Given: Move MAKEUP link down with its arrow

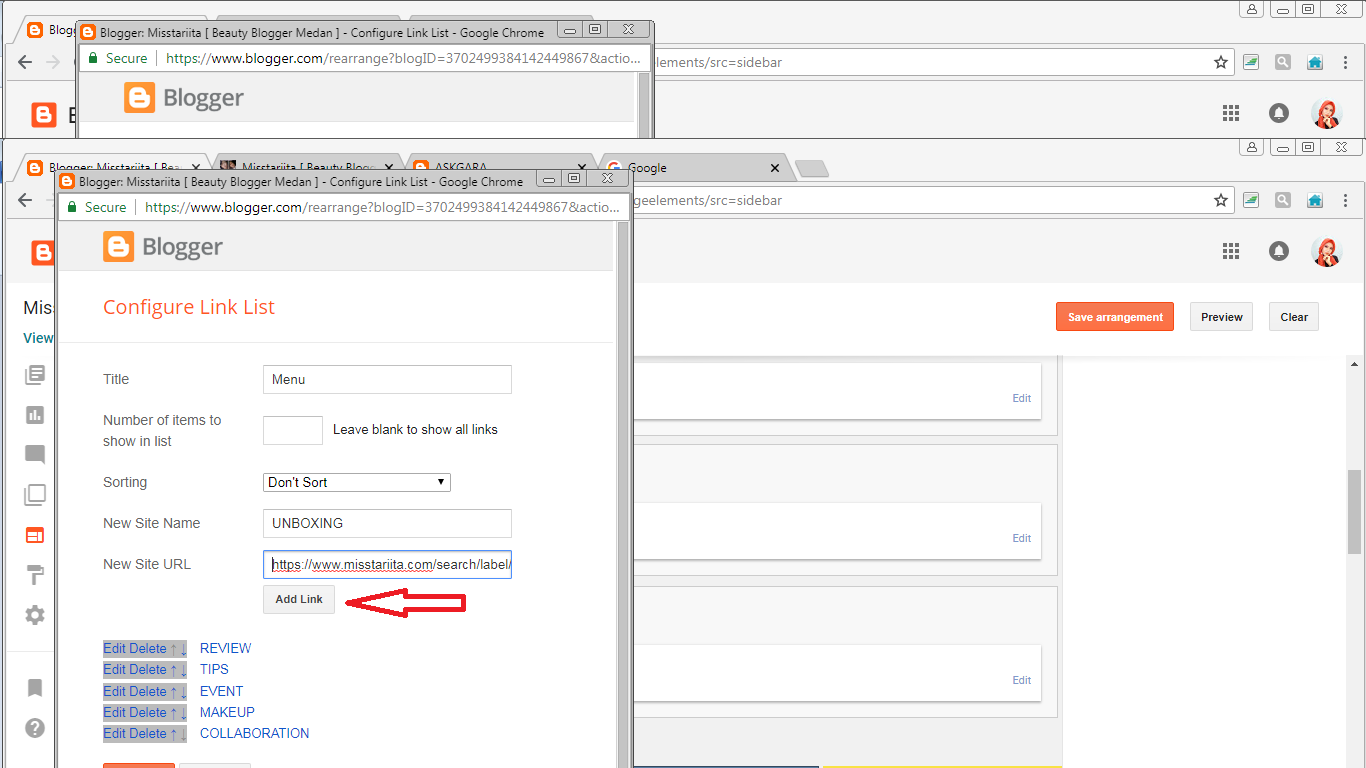Looking at the screenshot, I should click(183, 712).
